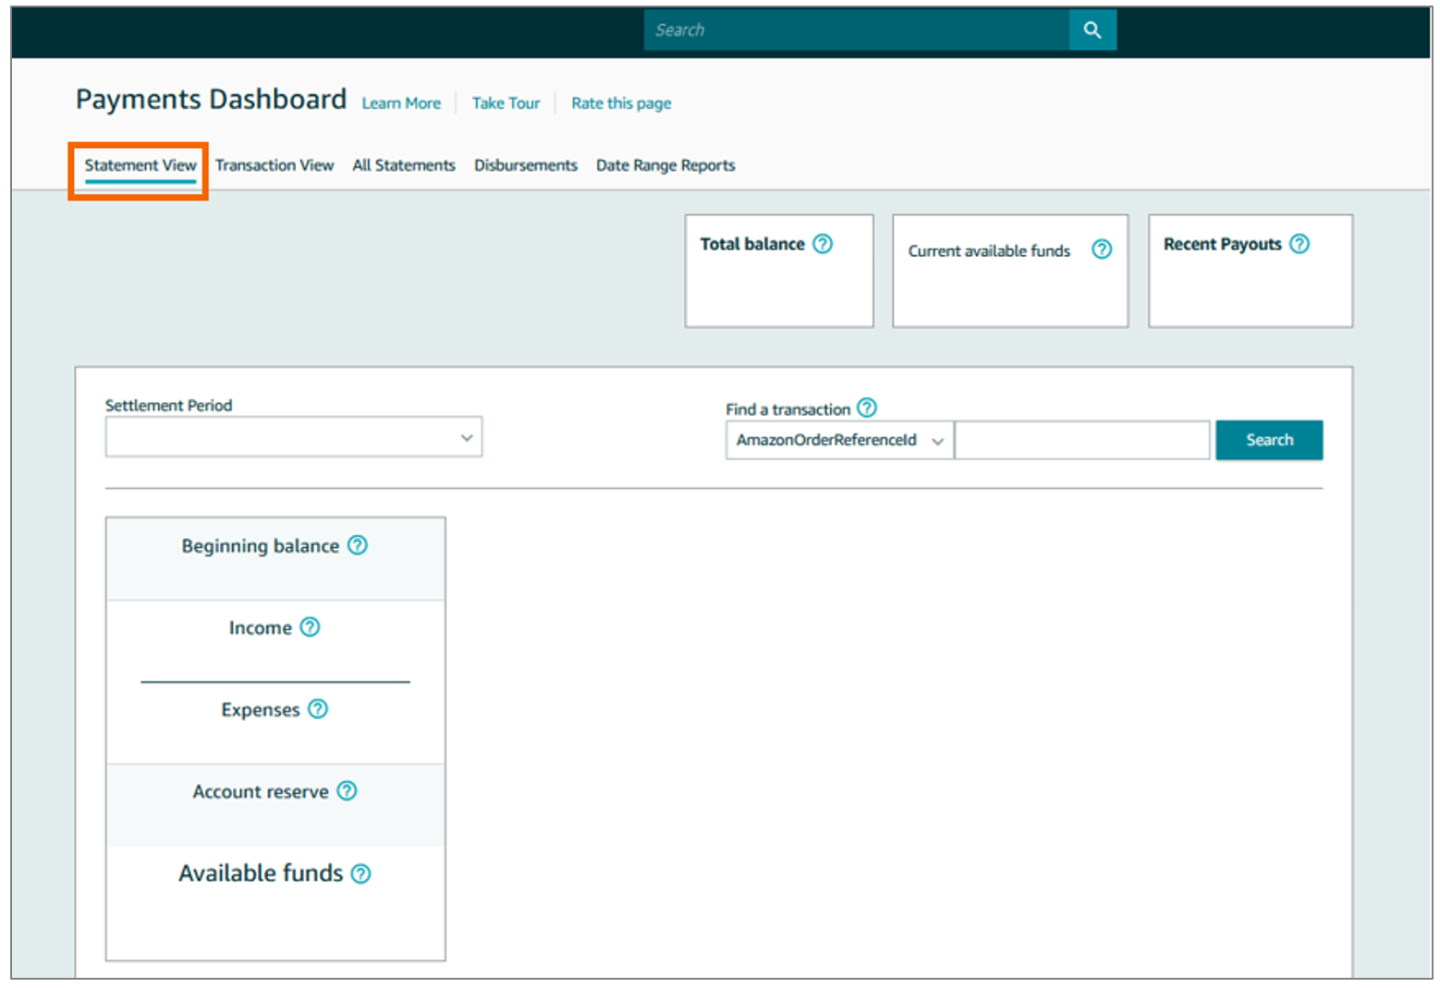
Task: Click the Available funds question mark icon
Action: click(360, 872)
